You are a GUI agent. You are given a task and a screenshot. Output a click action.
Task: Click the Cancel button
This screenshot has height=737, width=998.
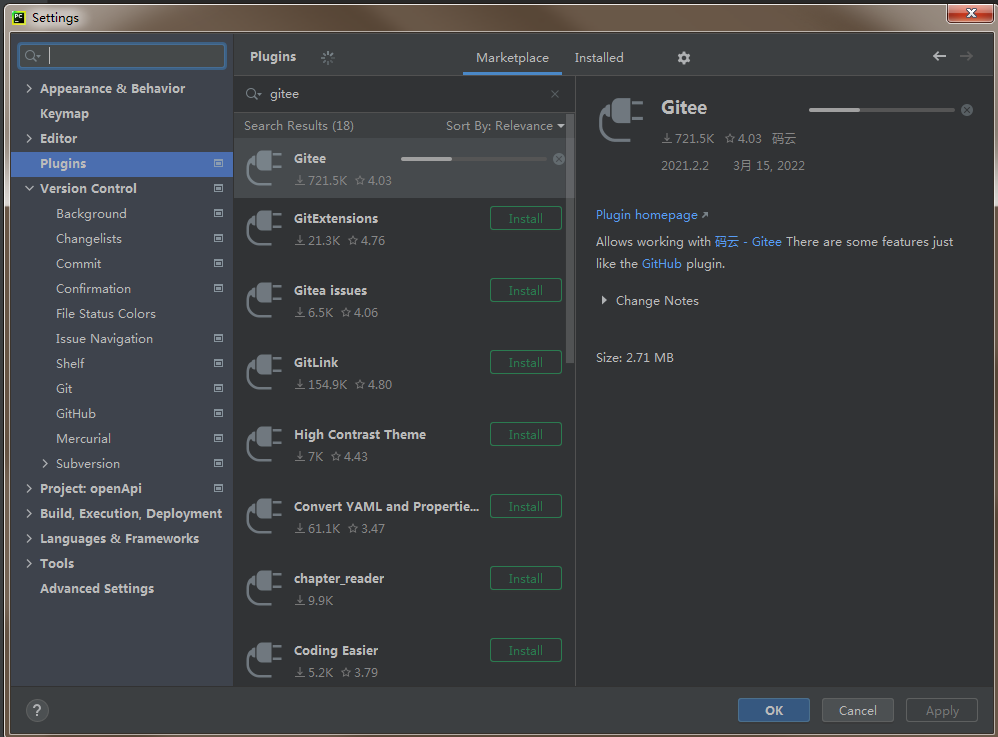point(857,710)
